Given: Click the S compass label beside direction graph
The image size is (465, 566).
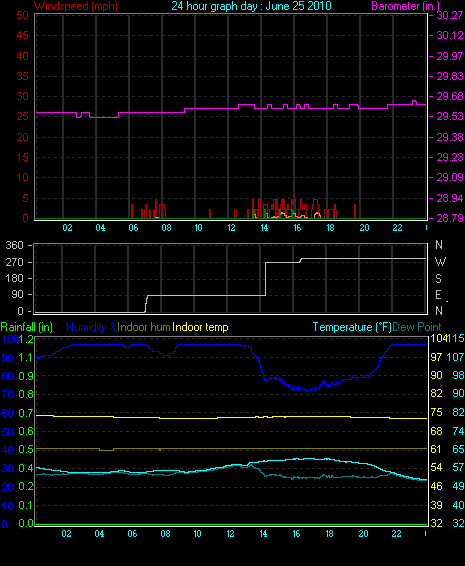Looking at the screenshot, I should click(438, 279).
